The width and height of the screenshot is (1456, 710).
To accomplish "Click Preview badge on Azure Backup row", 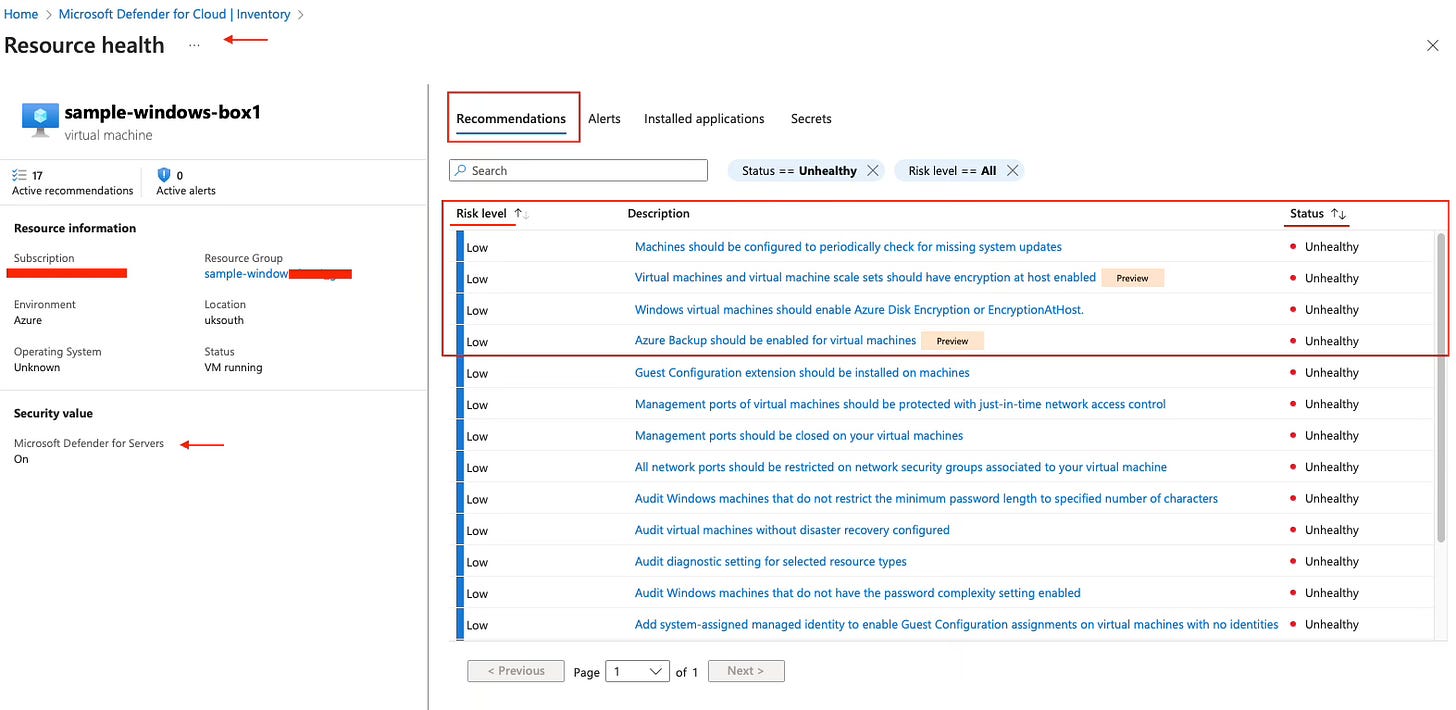I will [x=952, y=341].
